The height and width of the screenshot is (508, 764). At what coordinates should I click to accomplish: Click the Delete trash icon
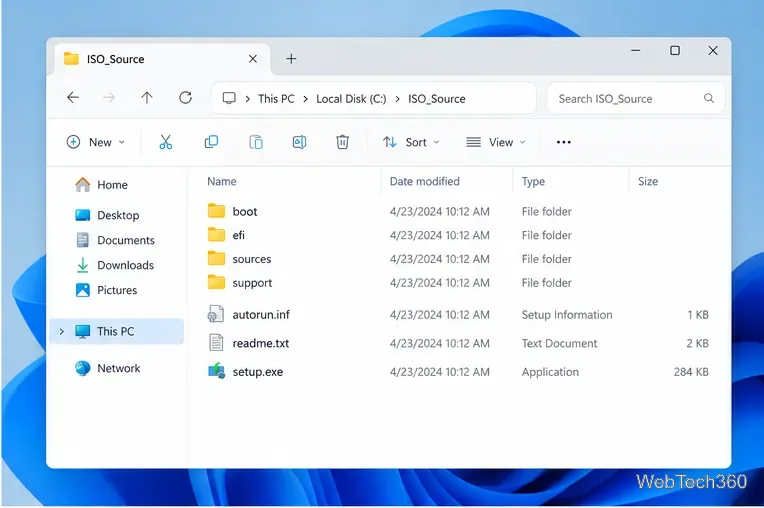point(343,142)
